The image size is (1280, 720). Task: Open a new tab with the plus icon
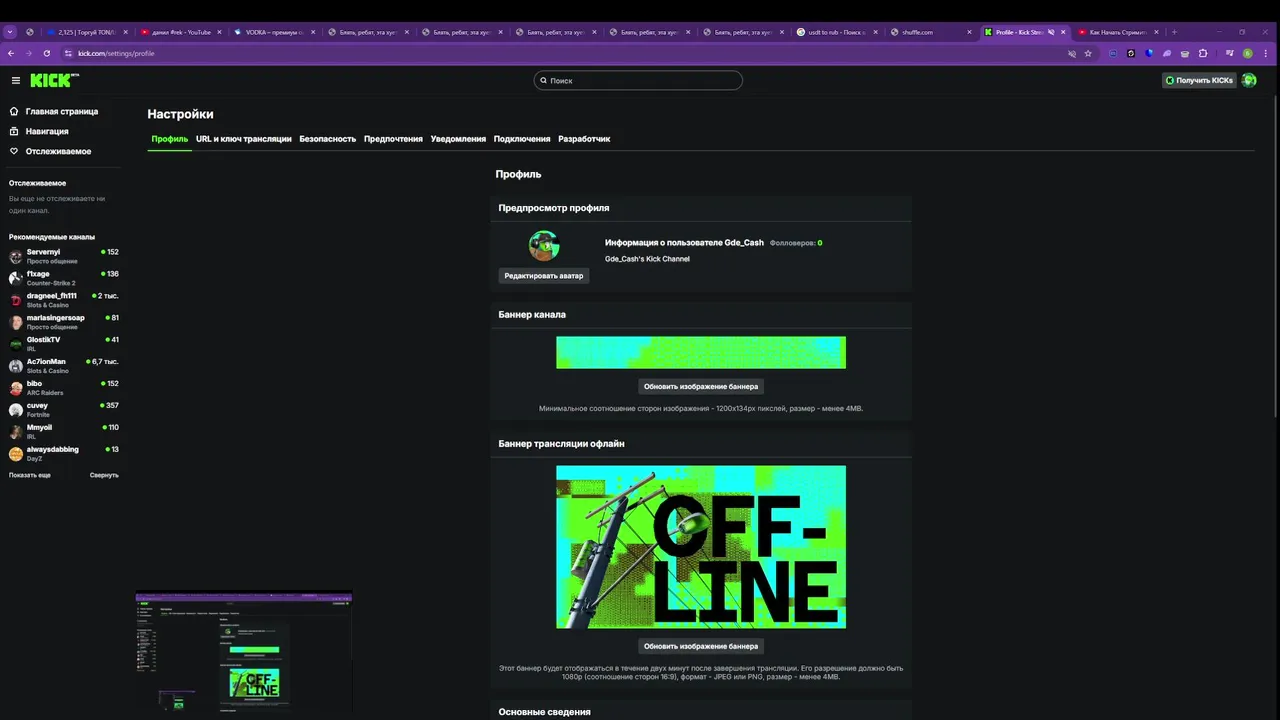(1174, 32)
